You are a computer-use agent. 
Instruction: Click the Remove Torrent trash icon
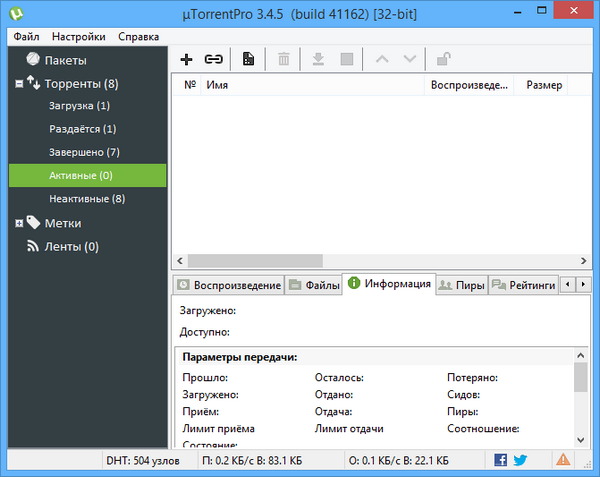(284, 60)
